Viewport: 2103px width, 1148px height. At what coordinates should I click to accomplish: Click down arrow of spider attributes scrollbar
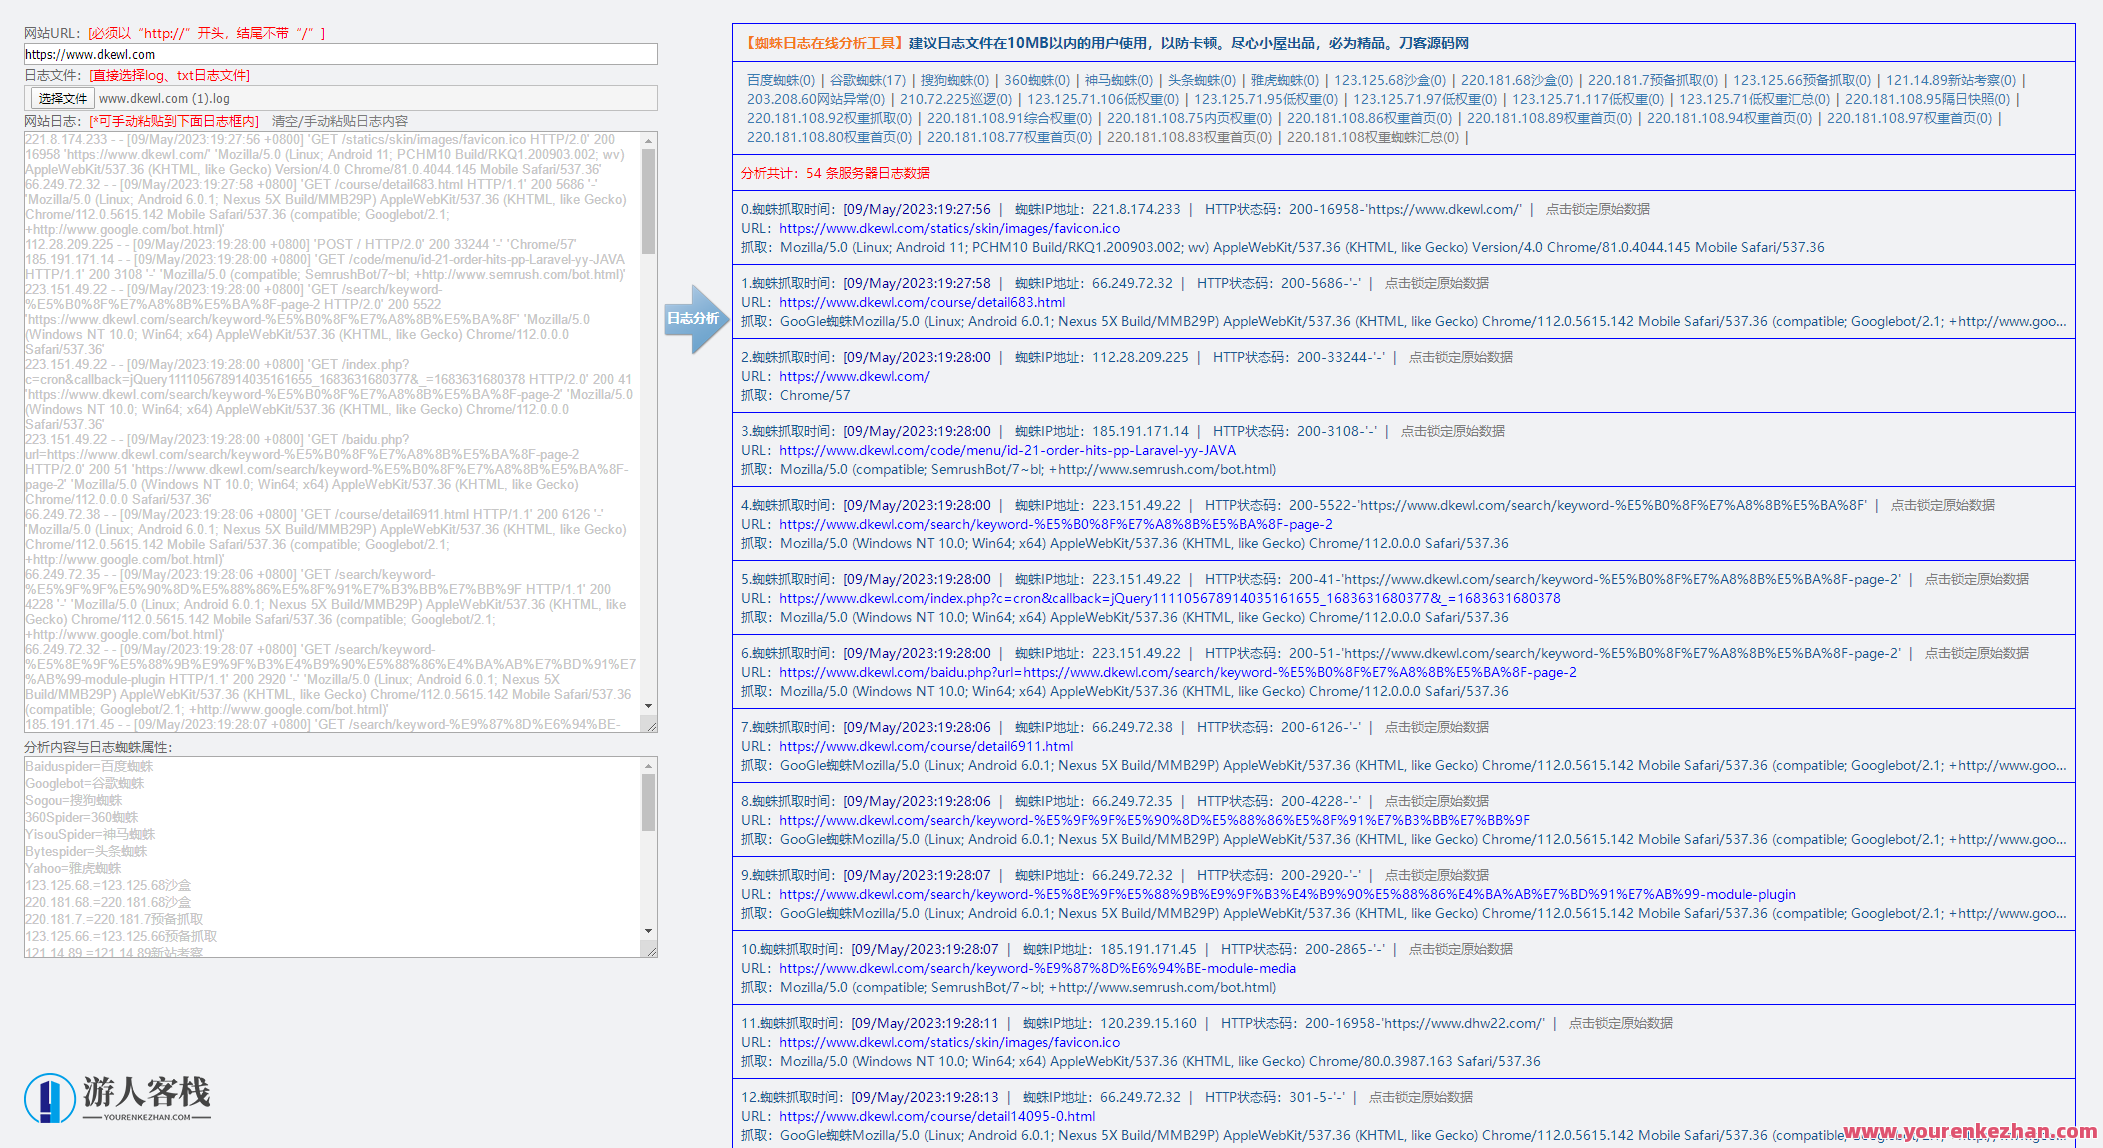649,931
